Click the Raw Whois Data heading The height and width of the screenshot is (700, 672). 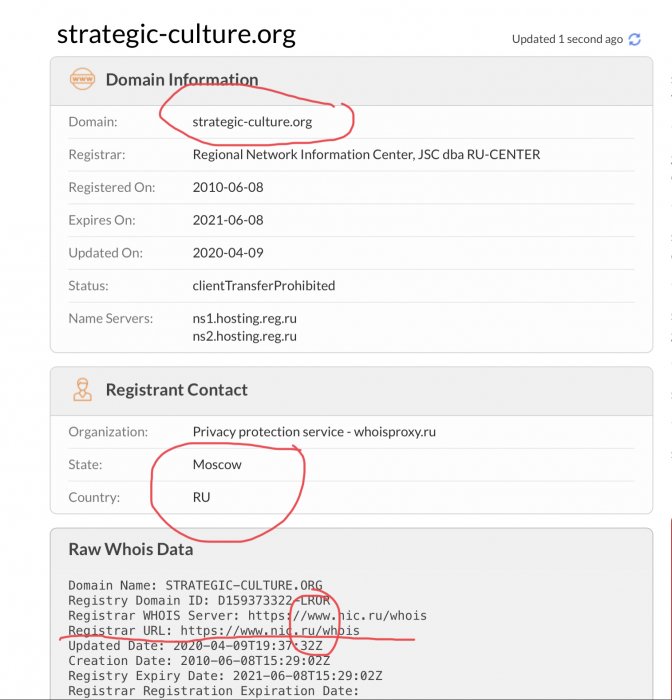tap(131, 549)
